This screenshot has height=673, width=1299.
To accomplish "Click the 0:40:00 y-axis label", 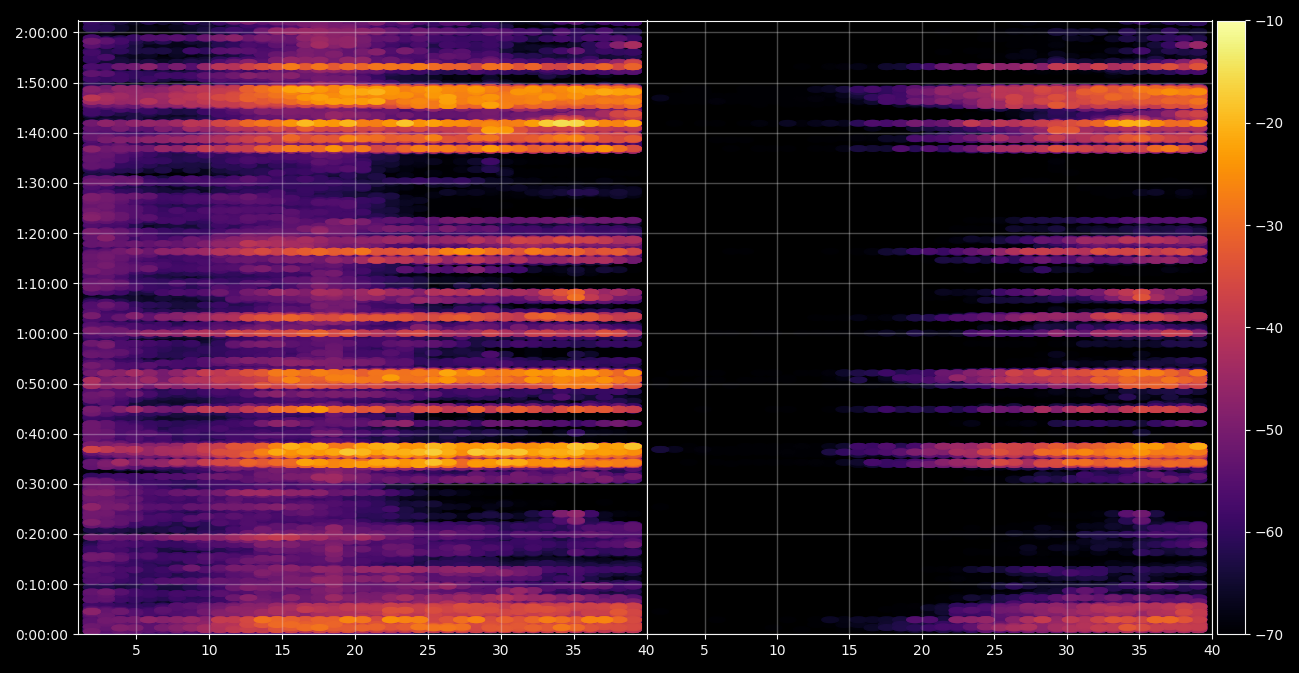I will (x=42, y=433).
